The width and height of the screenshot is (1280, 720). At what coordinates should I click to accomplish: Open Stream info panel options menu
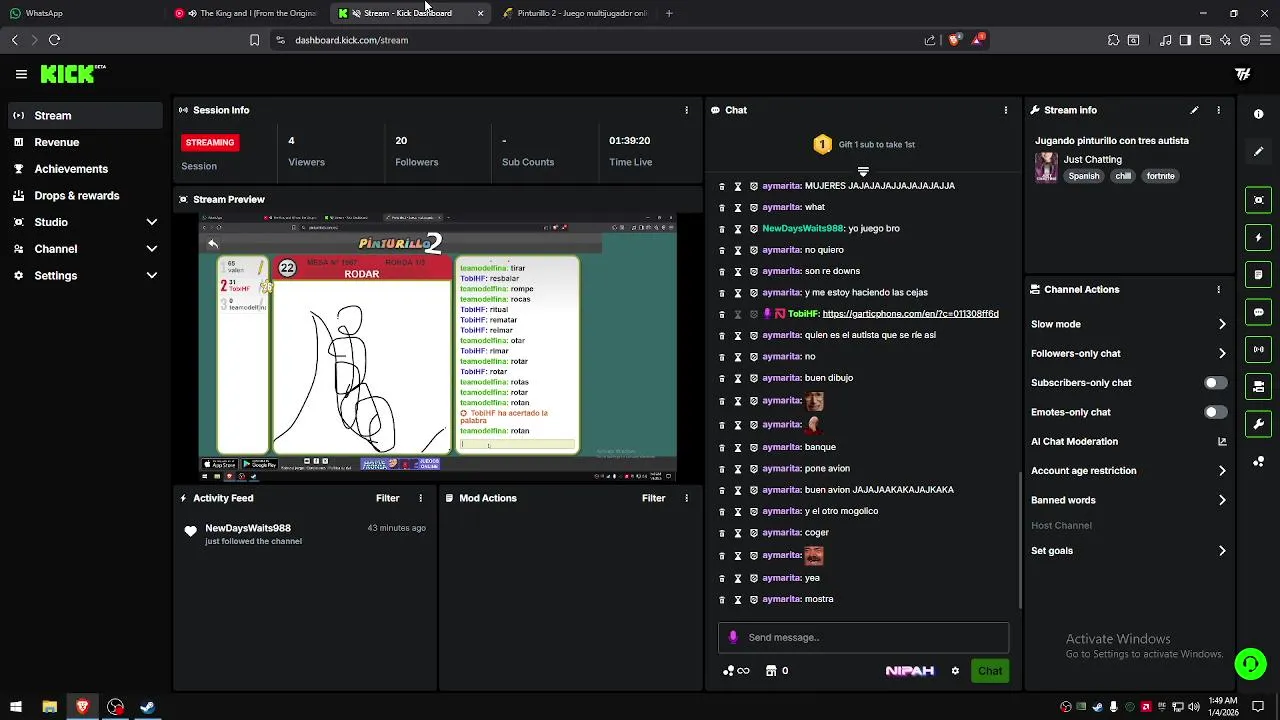[x=1218, y=110]
